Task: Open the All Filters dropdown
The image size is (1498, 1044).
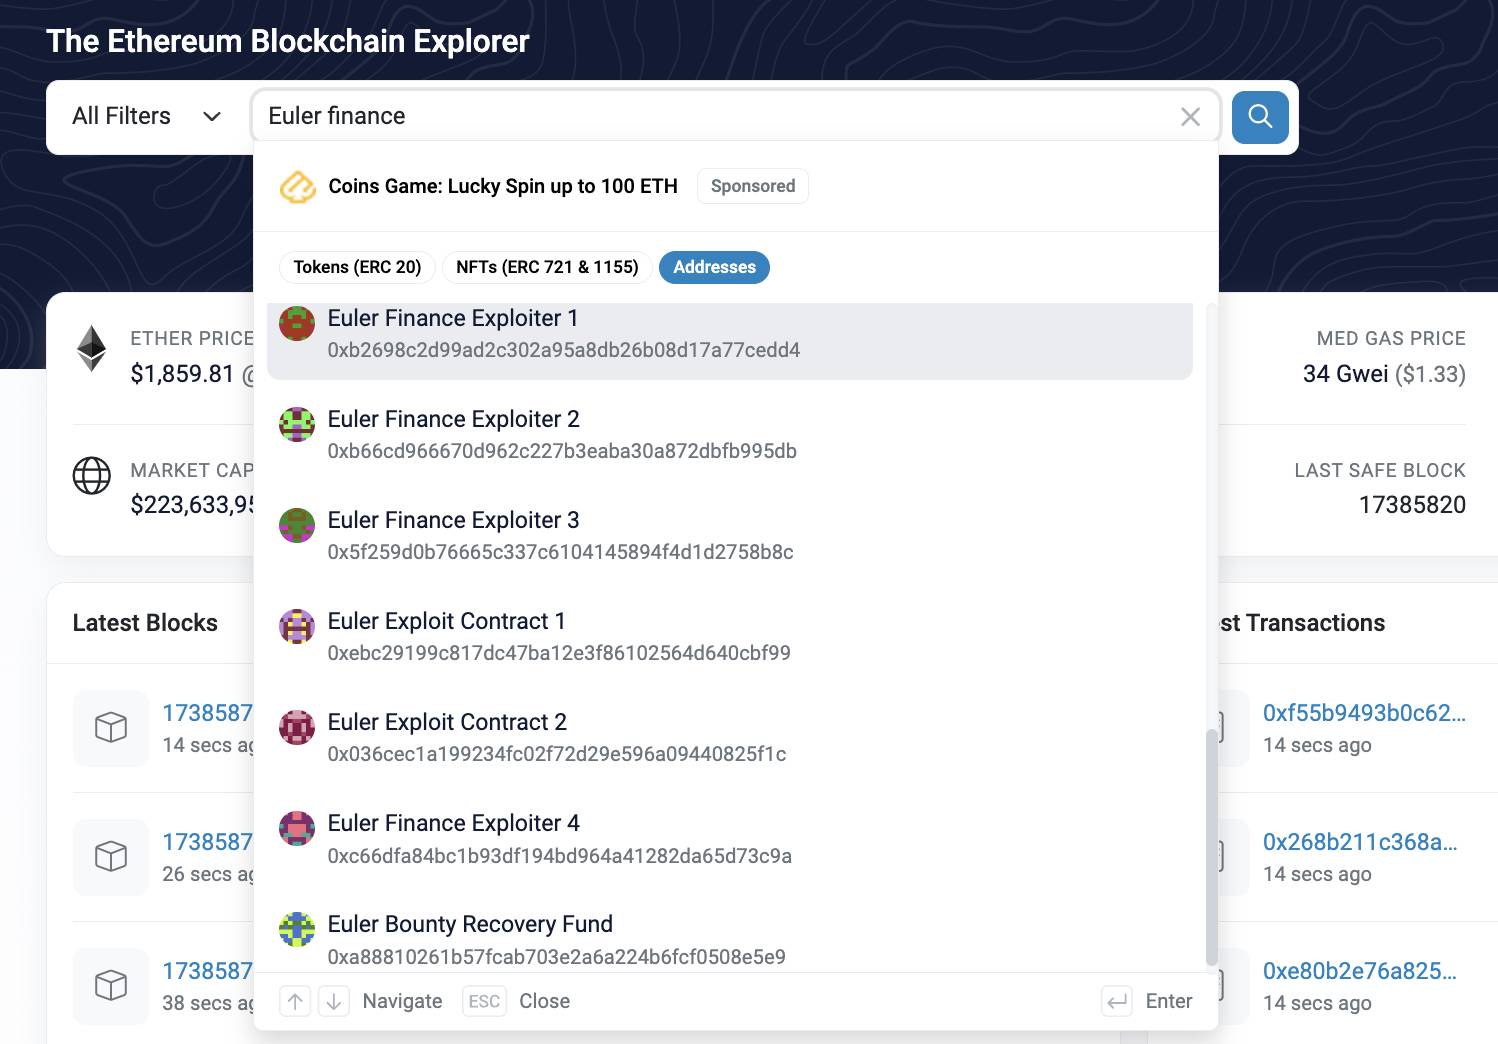Action: click(x=147, y=117)
